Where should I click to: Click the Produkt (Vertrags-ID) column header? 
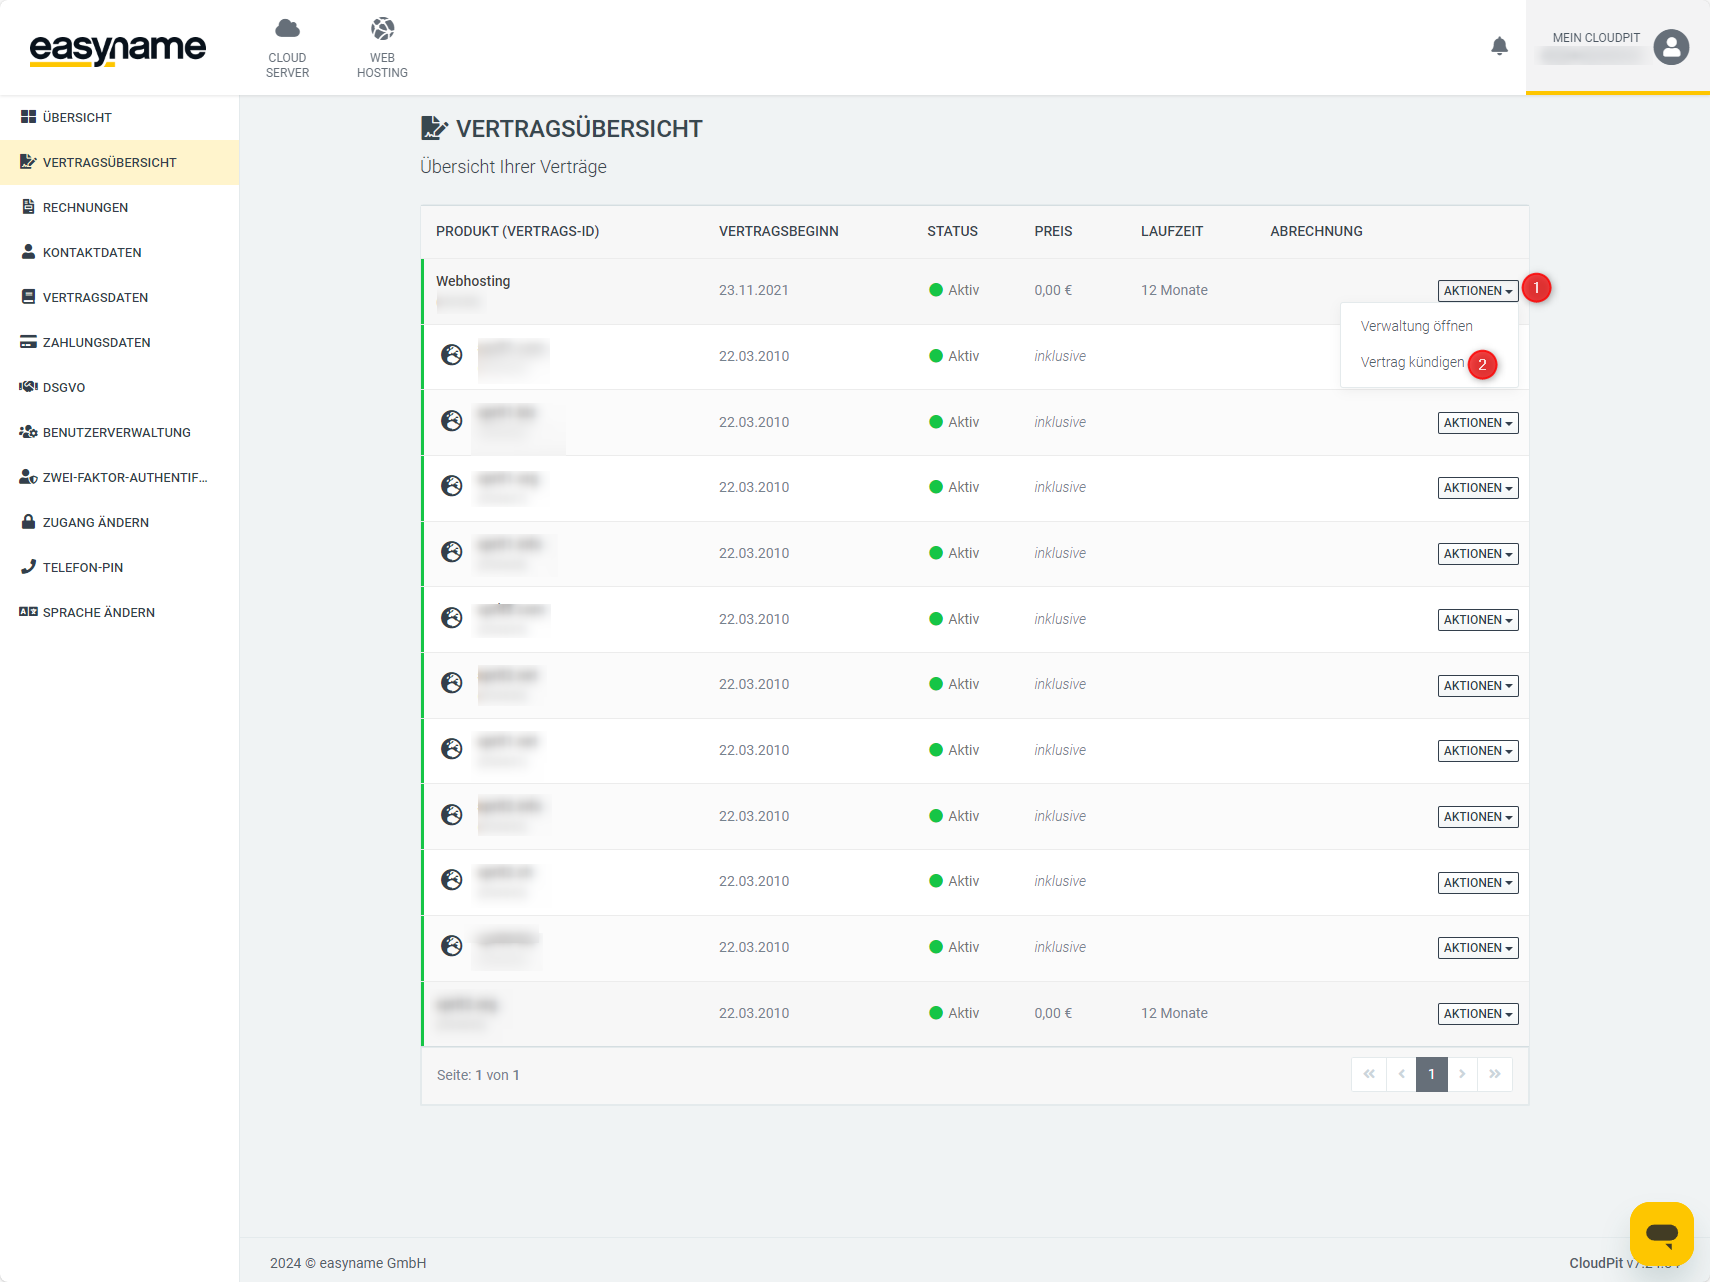coord(517,231)
